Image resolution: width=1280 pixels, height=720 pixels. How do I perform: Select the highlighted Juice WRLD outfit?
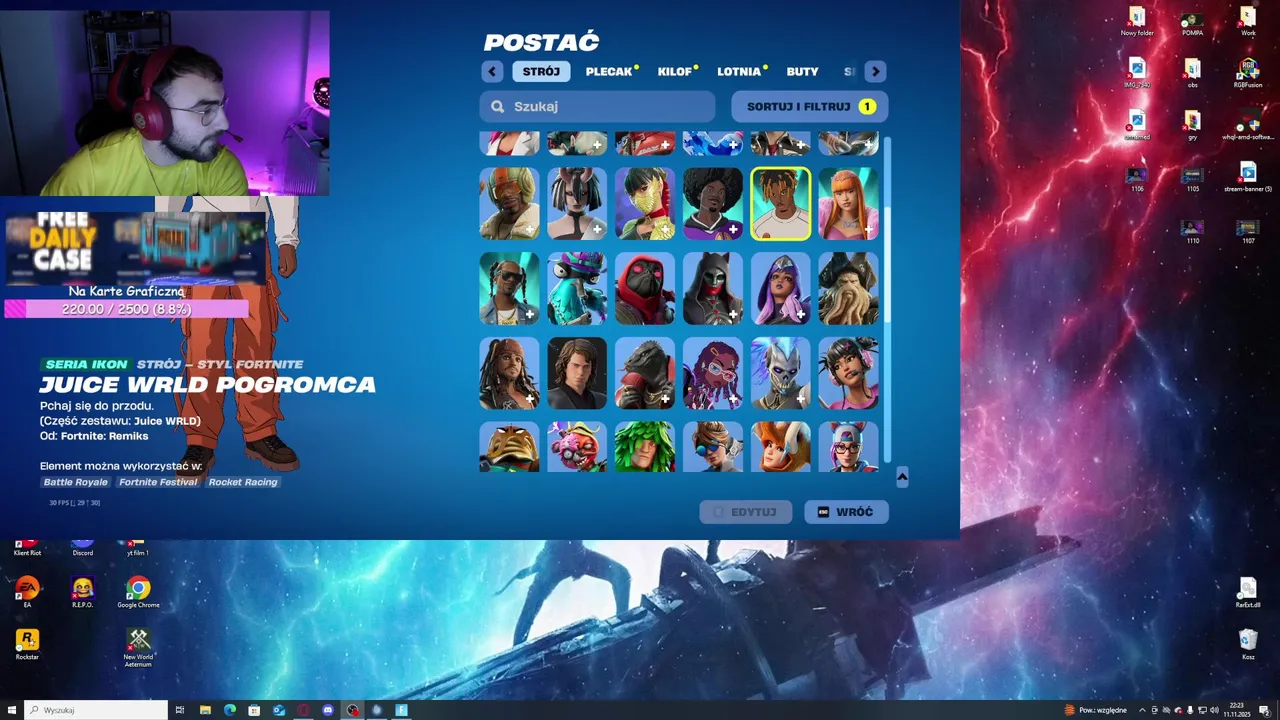click(x=781, y=204)
